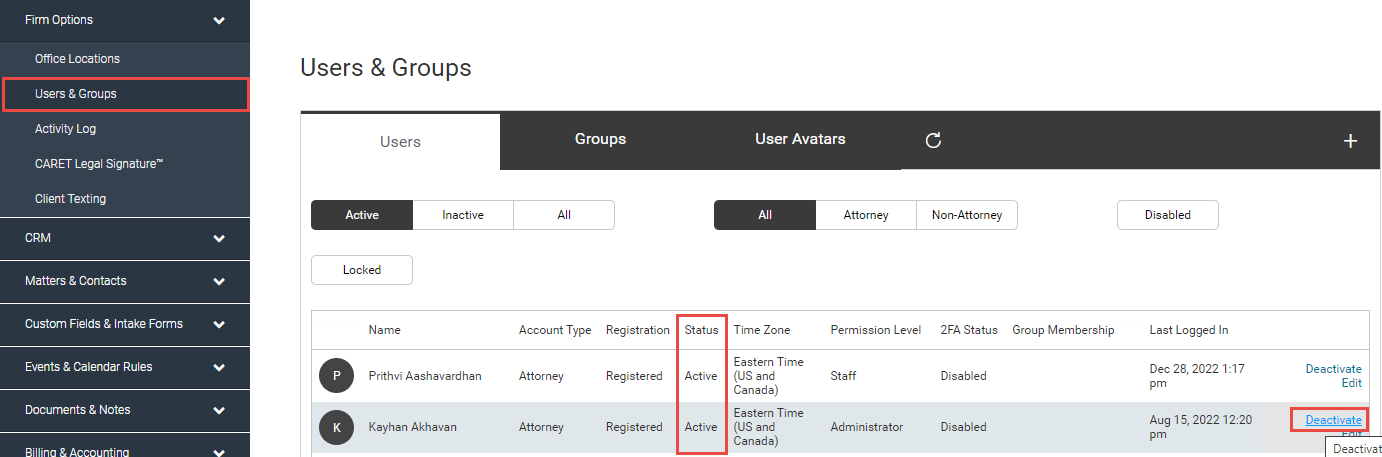
Task: Select the name Prithvi Aashavardhan
Action: pyautogui.click(x=425, y=376)
